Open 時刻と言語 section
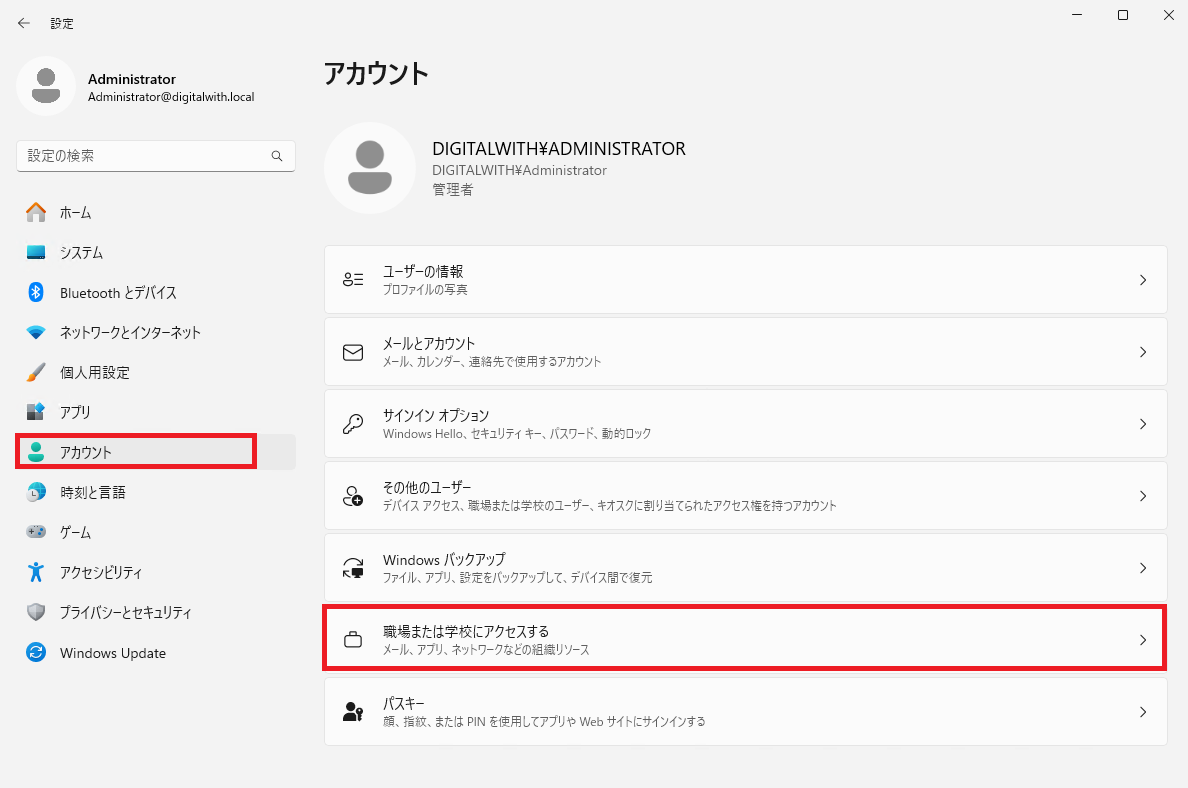The image size is (1188, 788). (x=155, y=492)
